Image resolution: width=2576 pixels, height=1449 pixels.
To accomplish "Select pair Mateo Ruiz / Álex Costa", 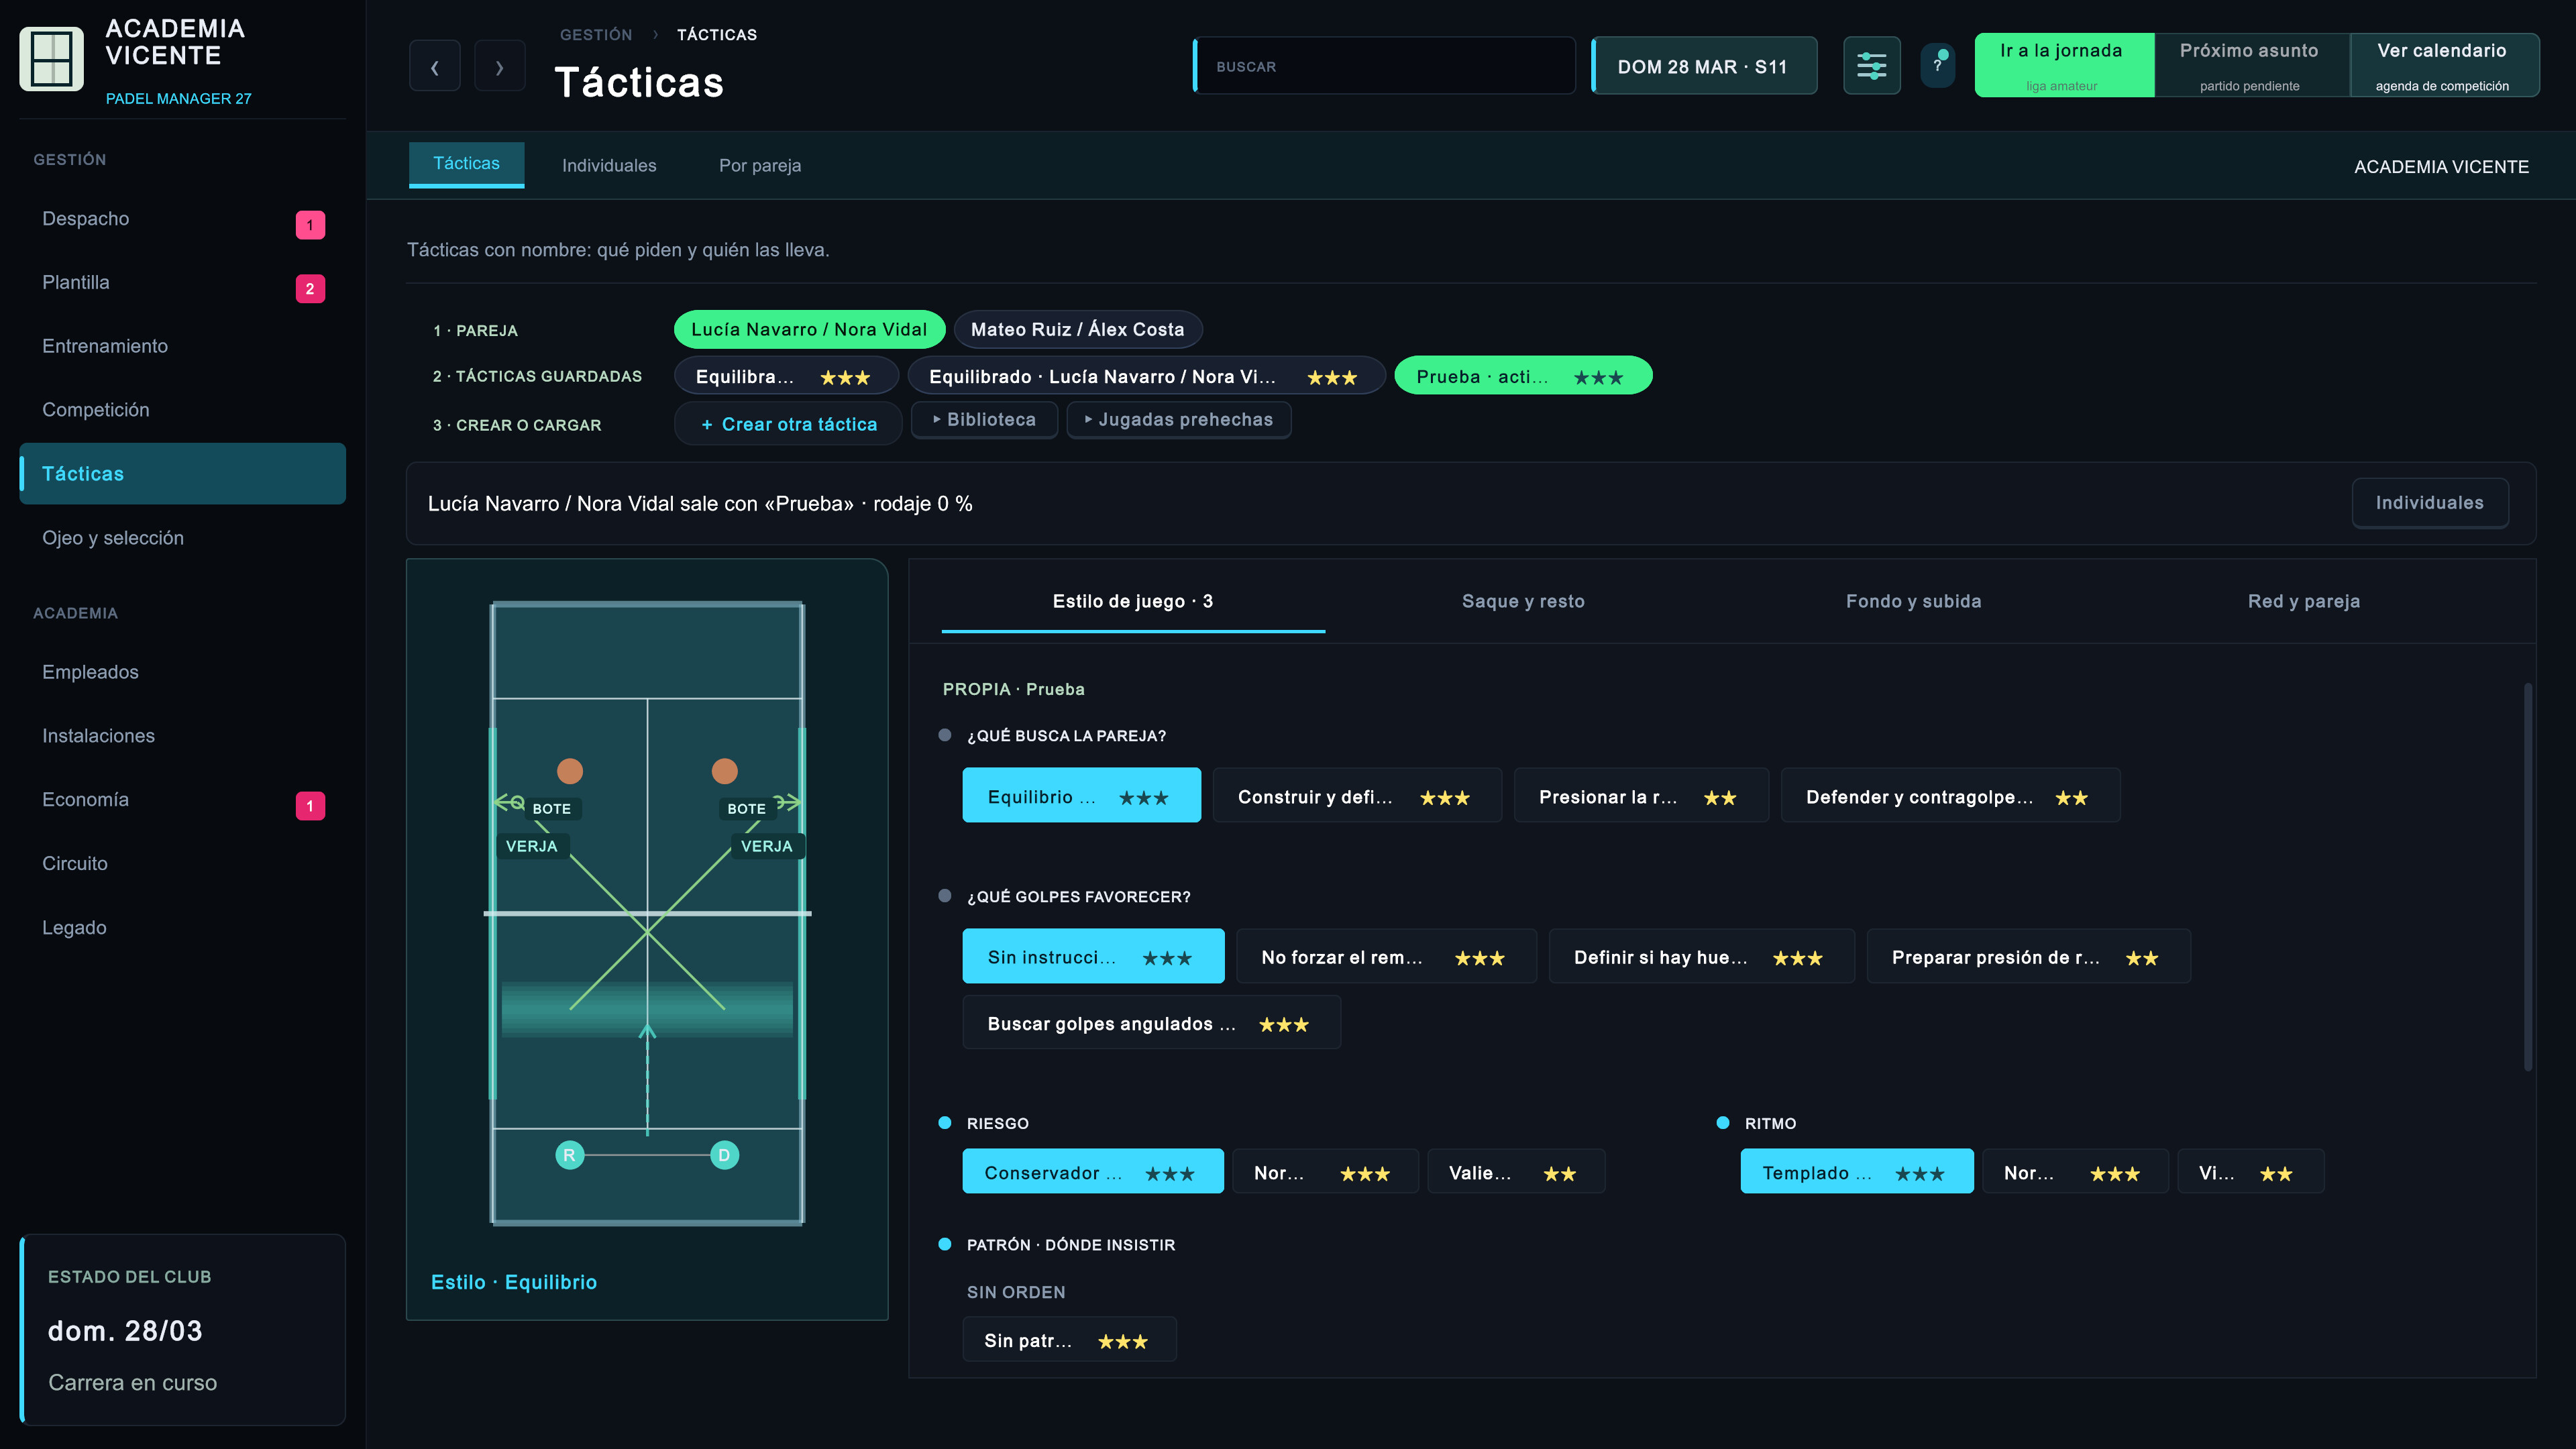I will 1078,329.
